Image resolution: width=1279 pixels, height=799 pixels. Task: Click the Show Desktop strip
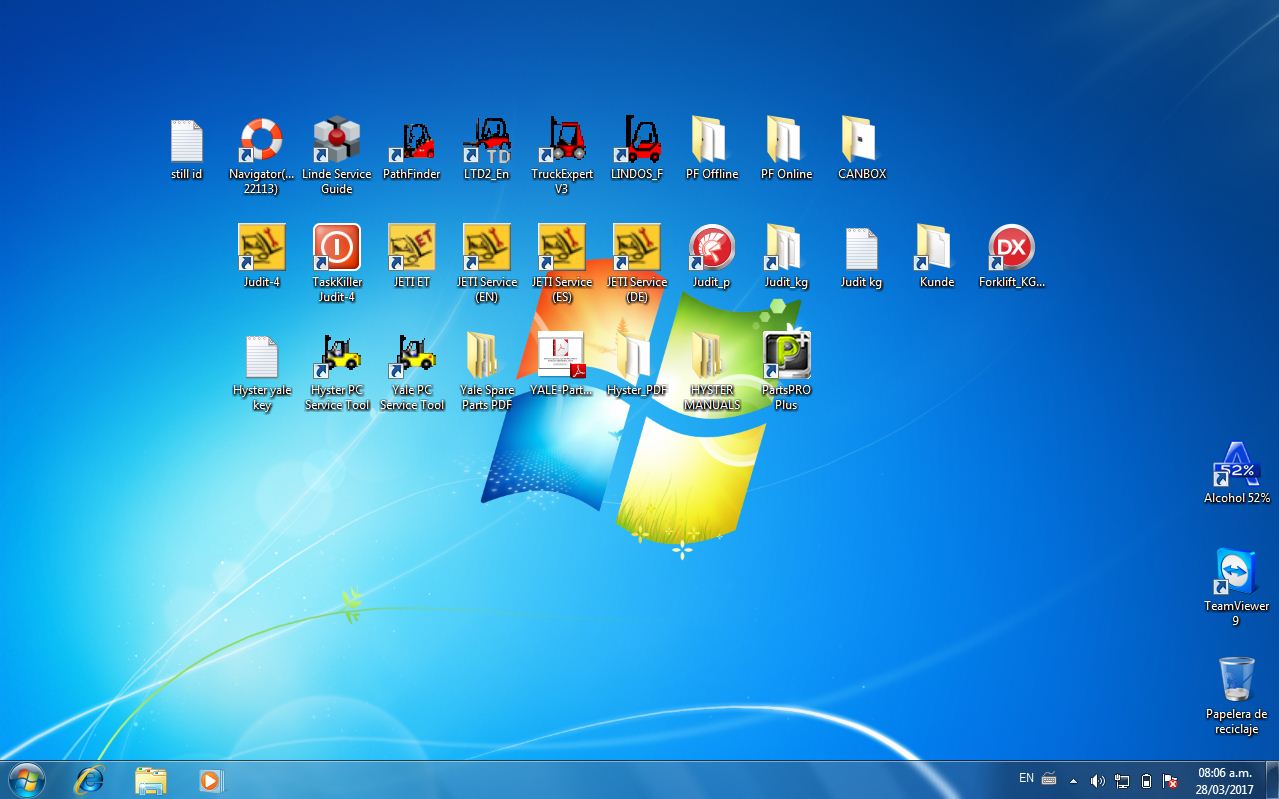point(1272,780)
